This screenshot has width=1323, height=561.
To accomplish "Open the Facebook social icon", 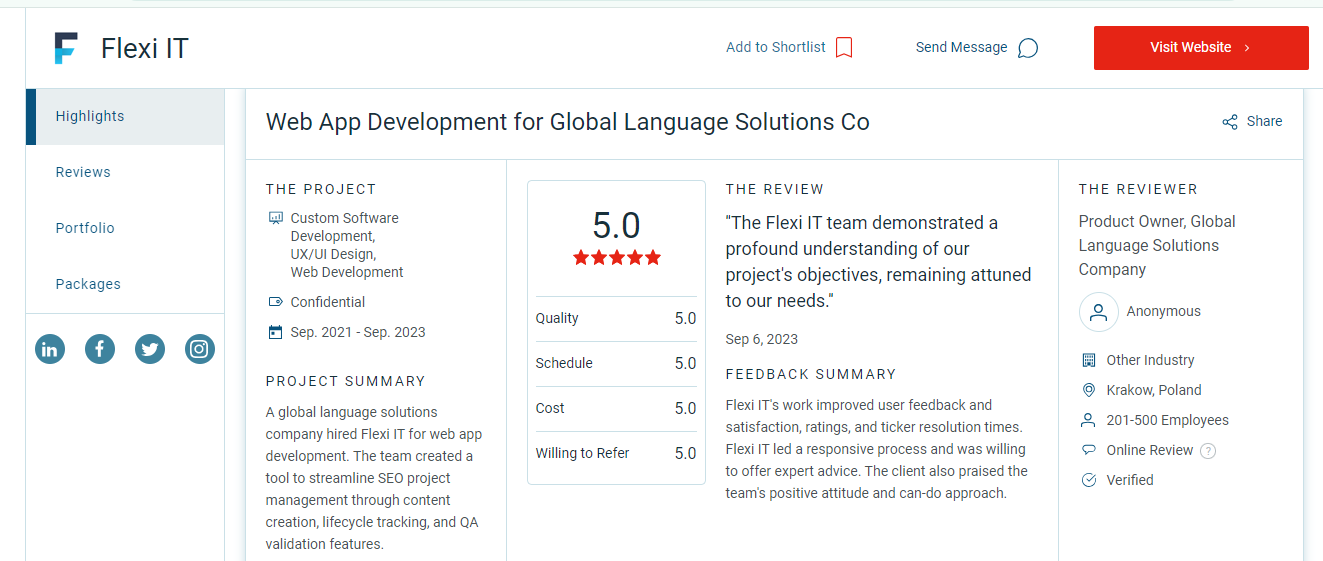I will tap(100, 349).
